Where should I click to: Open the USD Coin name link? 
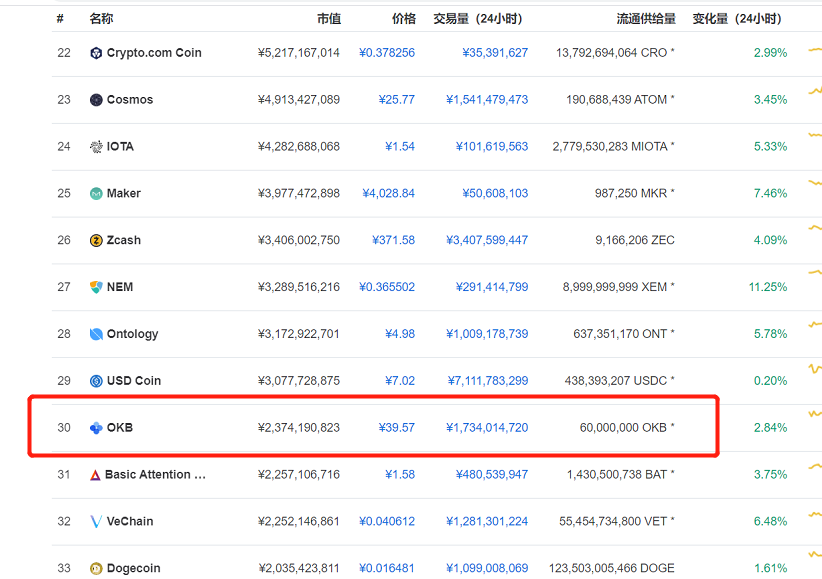coord(134,381)
